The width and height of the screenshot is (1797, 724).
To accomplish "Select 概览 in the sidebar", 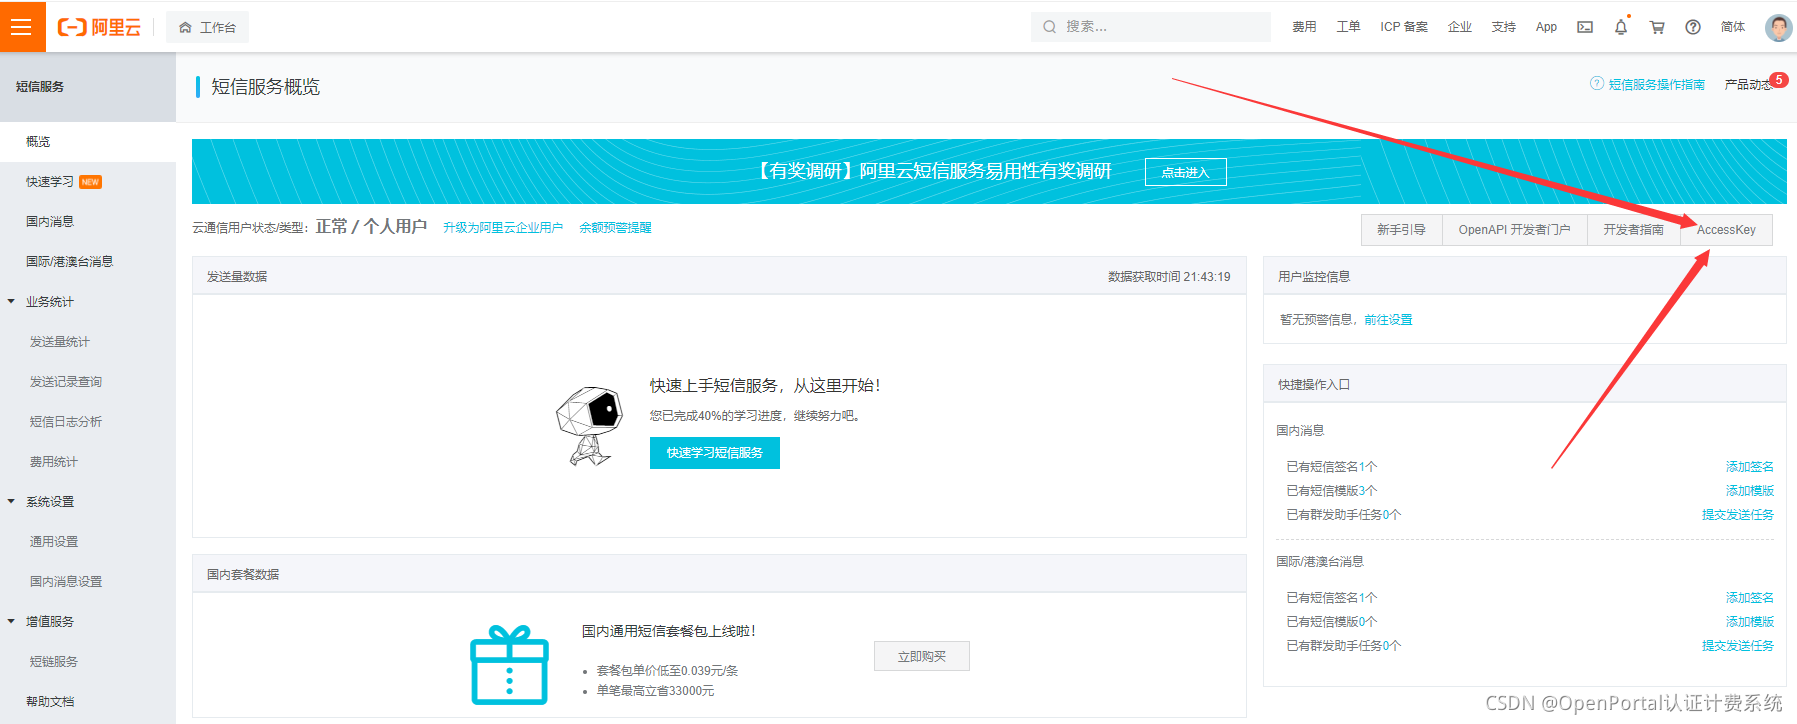I will pos(88,142).
